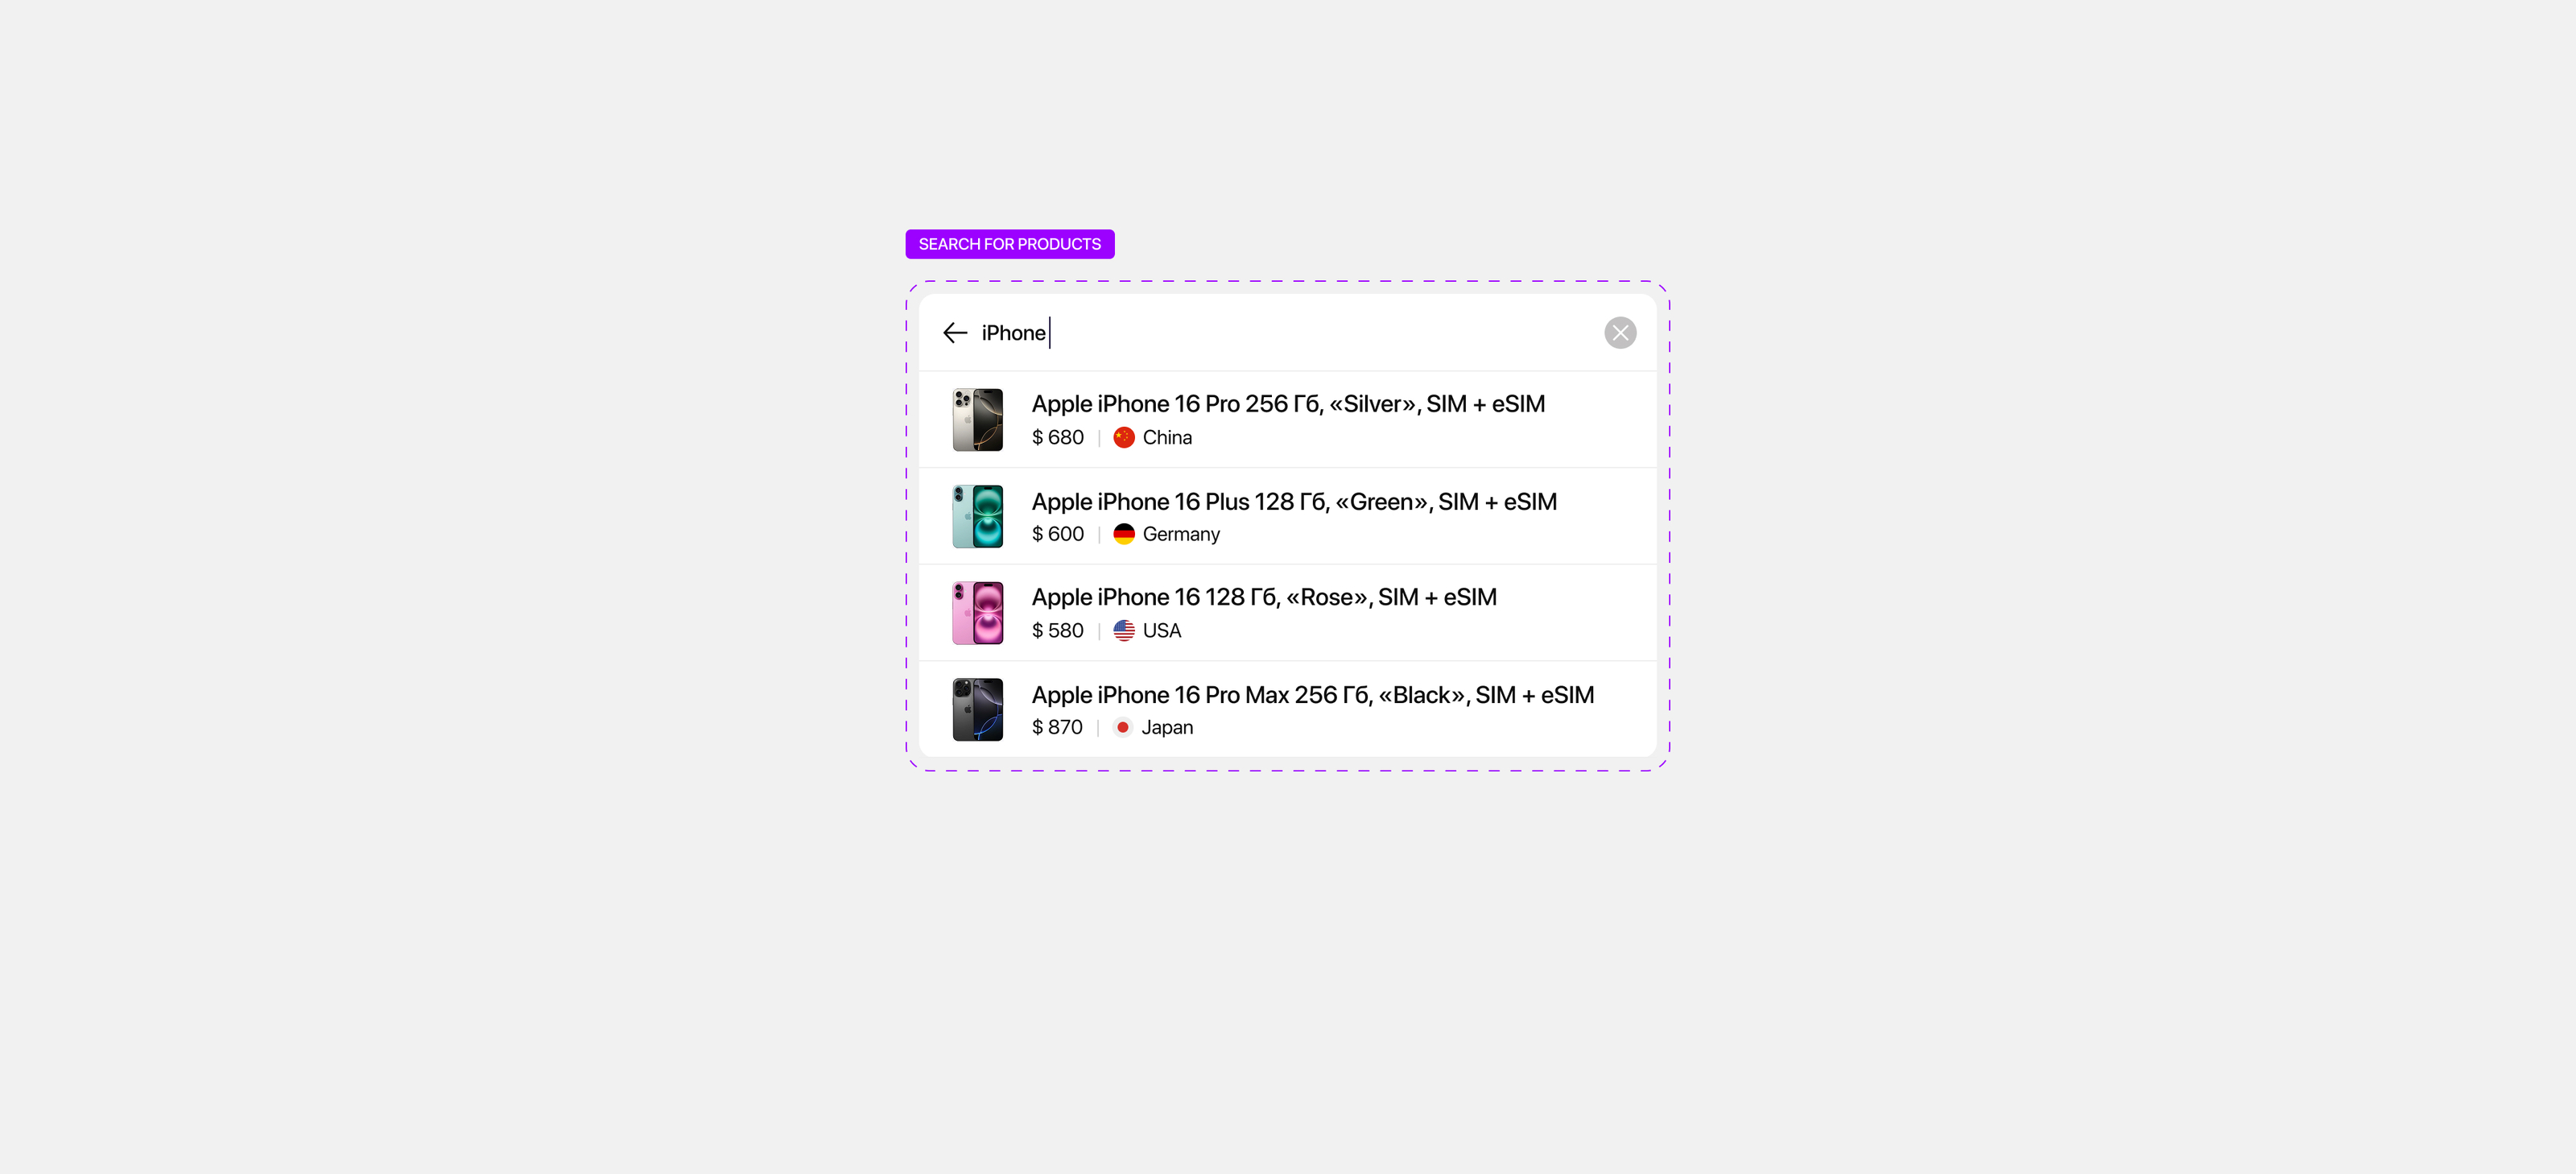Select the China flag icon
This screenshot has height=1174, width=2576.
tap(1124, 437)
